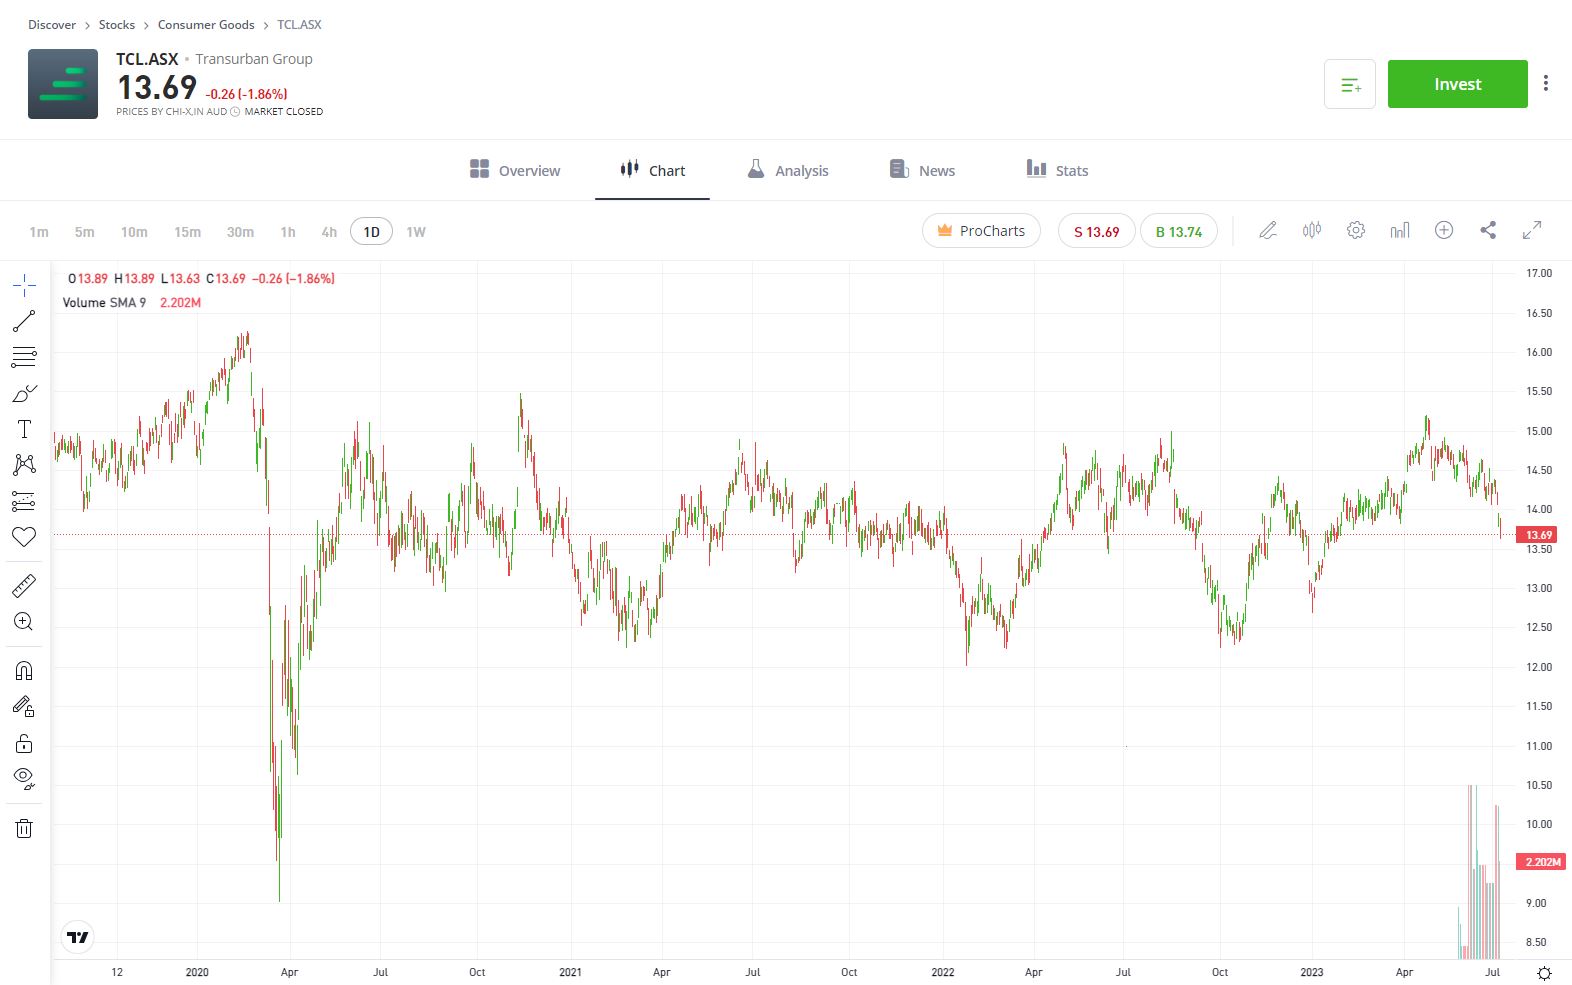Select the 4h timeframe
Viewport: 1572px width, 985px height.
coord(329,232)
